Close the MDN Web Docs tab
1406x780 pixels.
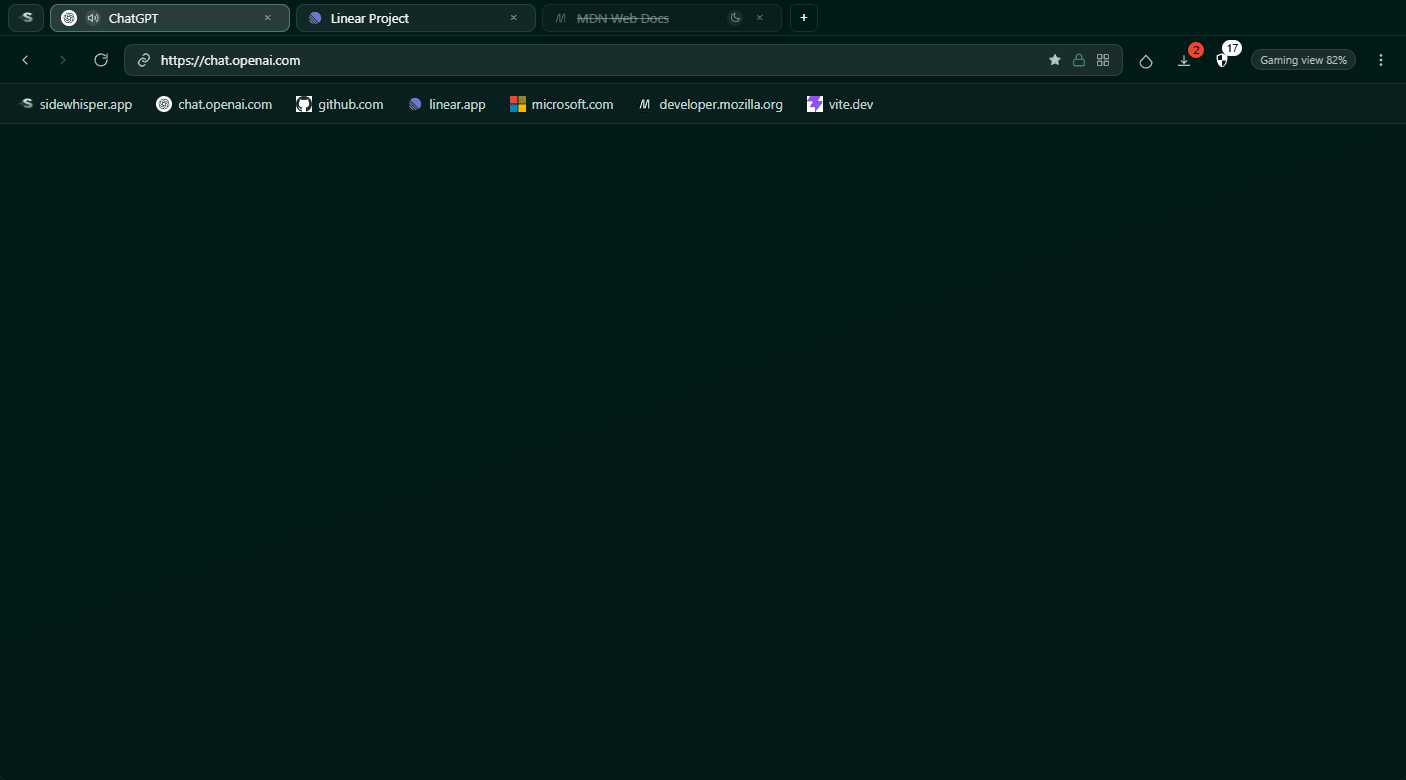click(760, 18)
